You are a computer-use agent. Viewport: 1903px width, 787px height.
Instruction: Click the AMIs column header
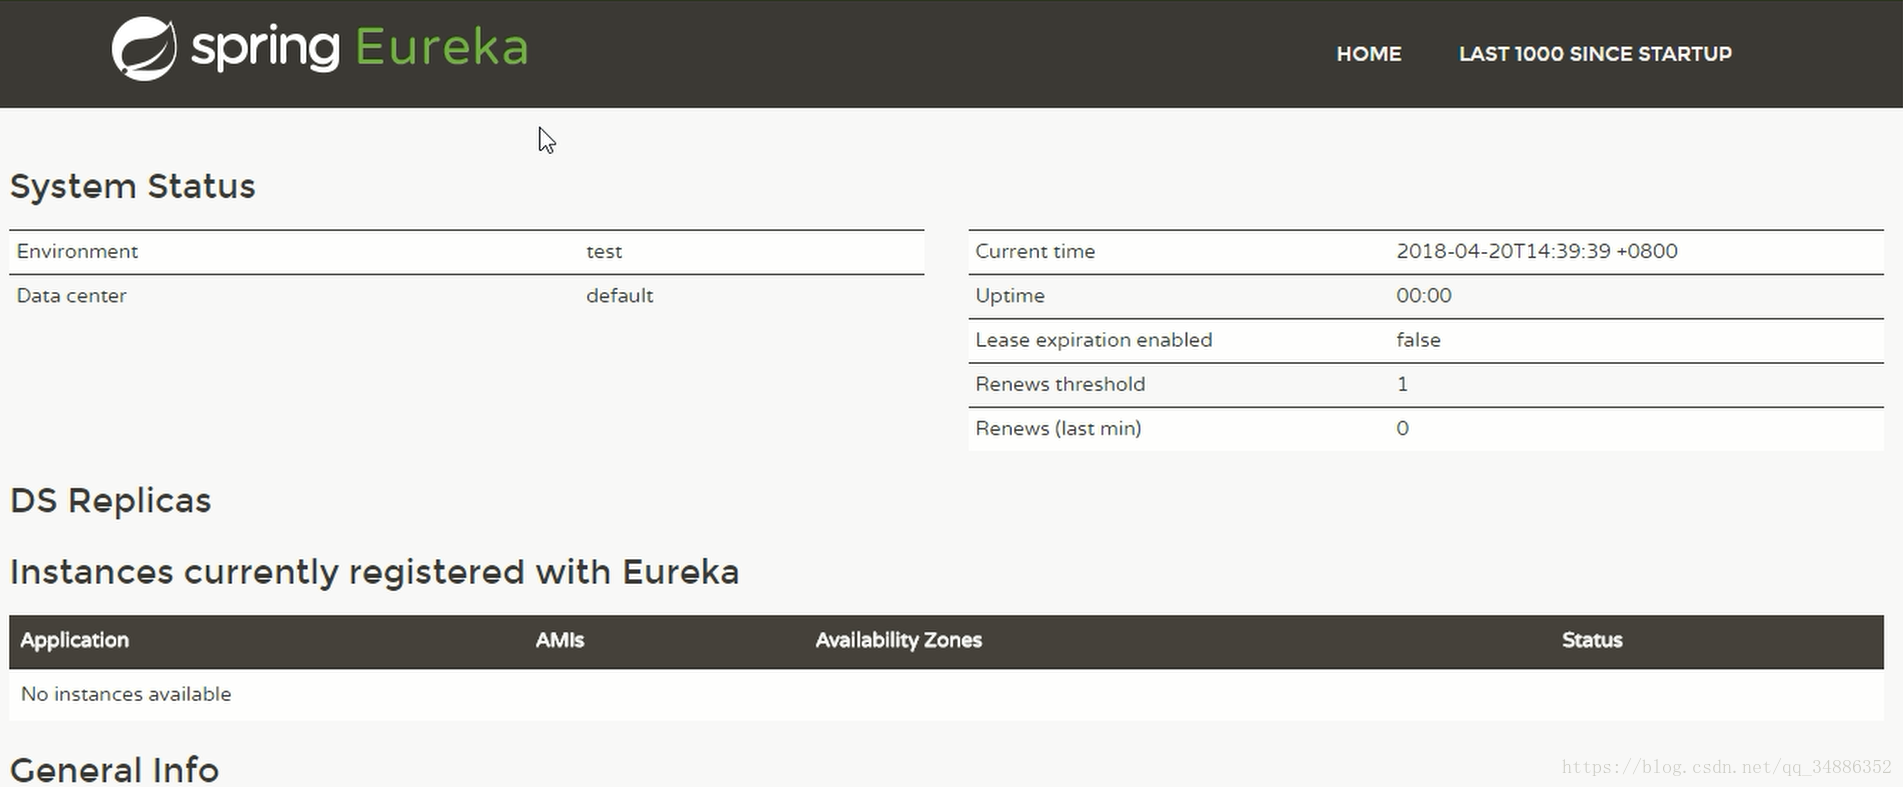pos(559,640)
